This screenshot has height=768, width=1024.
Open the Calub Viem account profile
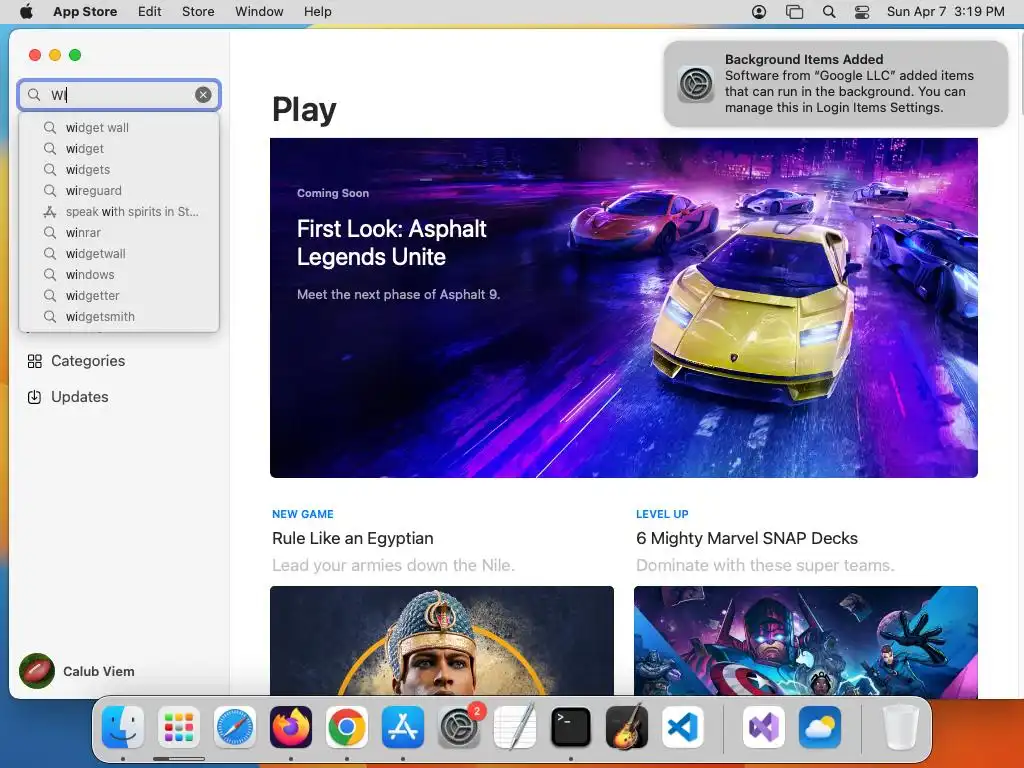click(x=77, y=671)
